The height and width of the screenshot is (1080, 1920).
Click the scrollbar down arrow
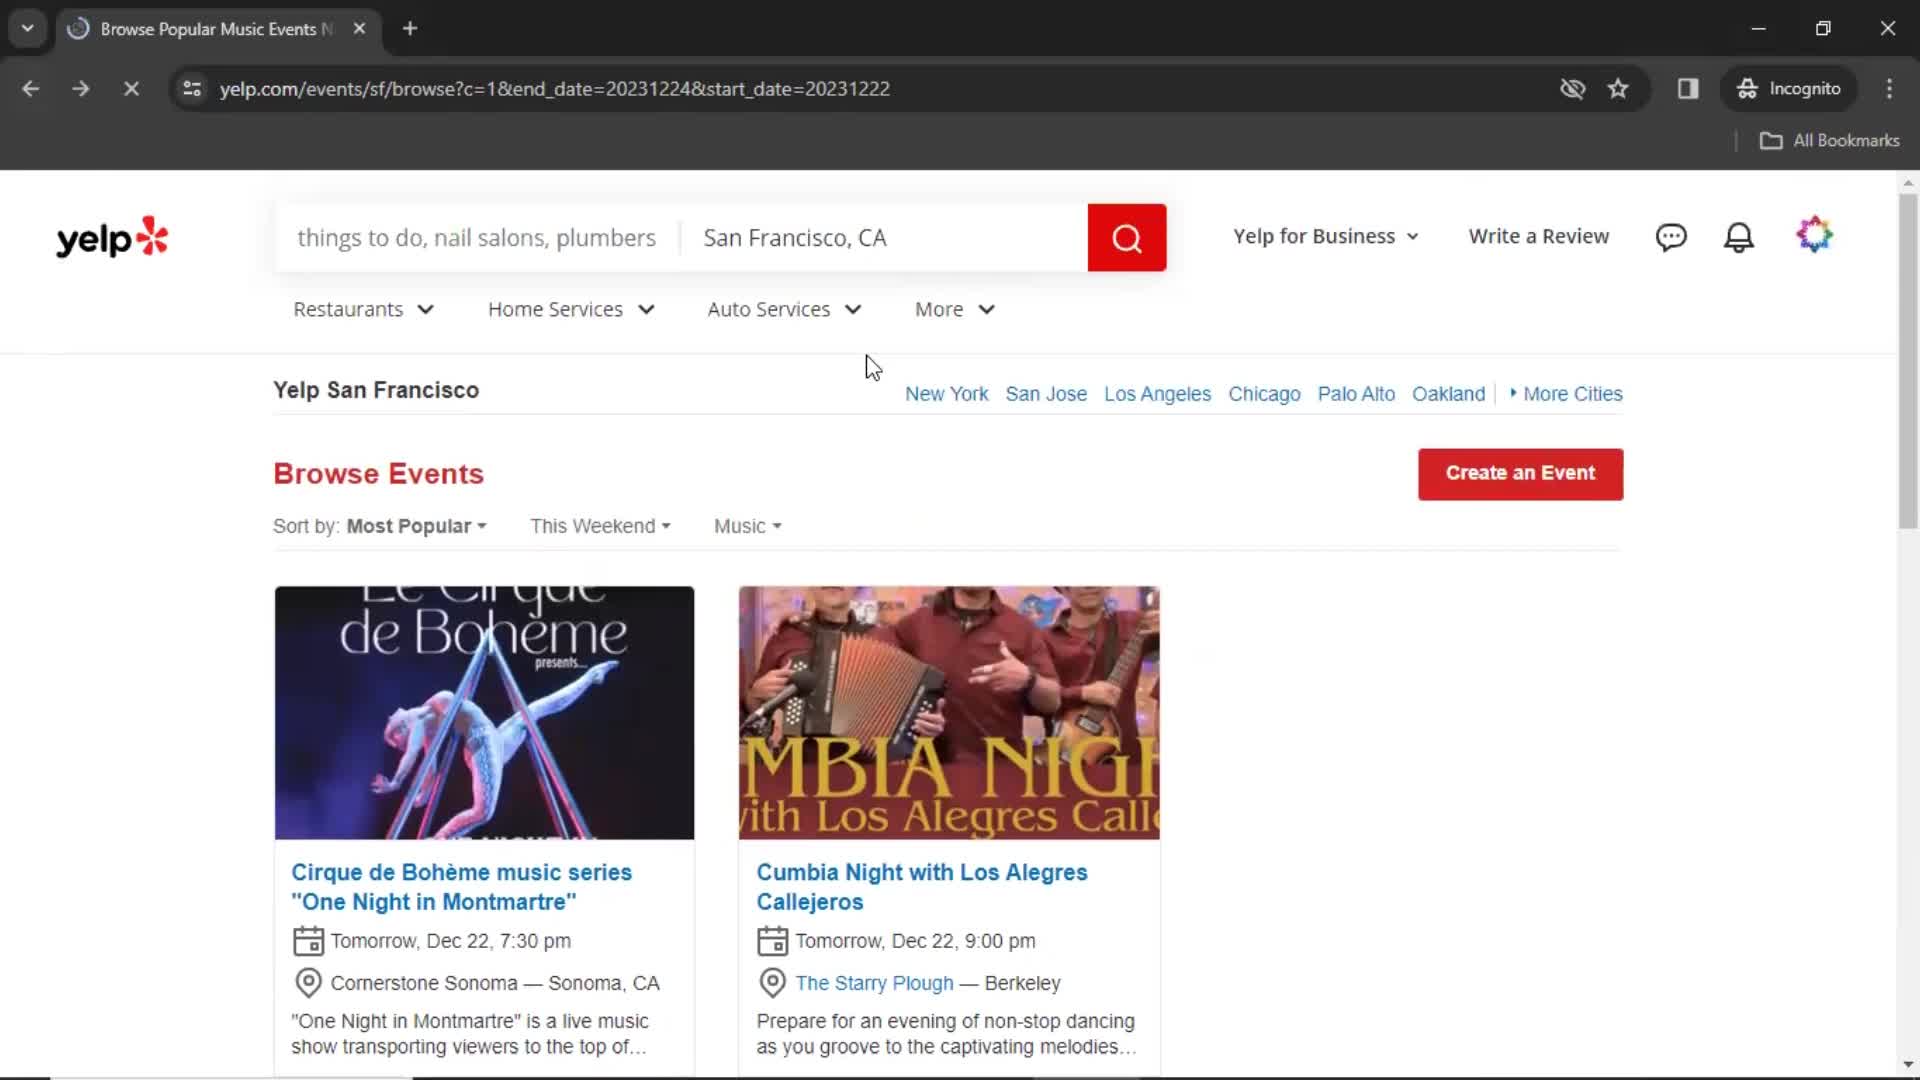pyautogui.click(x=1907, y=1065)
